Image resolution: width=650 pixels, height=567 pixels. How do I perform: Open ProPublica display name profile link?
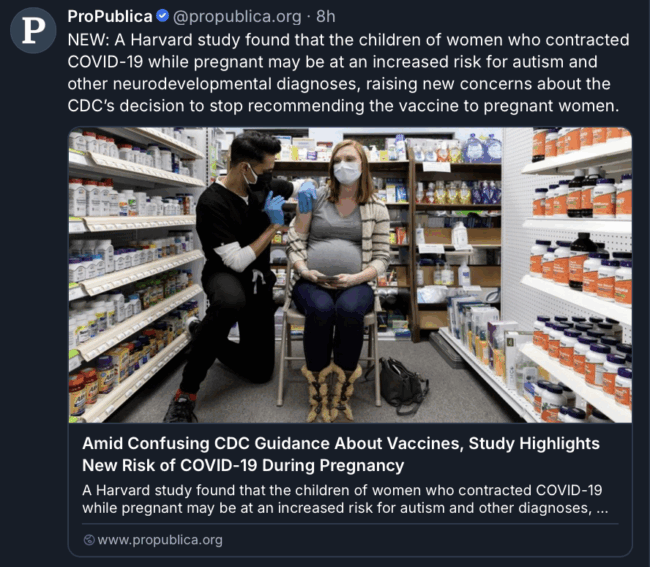click(x=110, y=17)
